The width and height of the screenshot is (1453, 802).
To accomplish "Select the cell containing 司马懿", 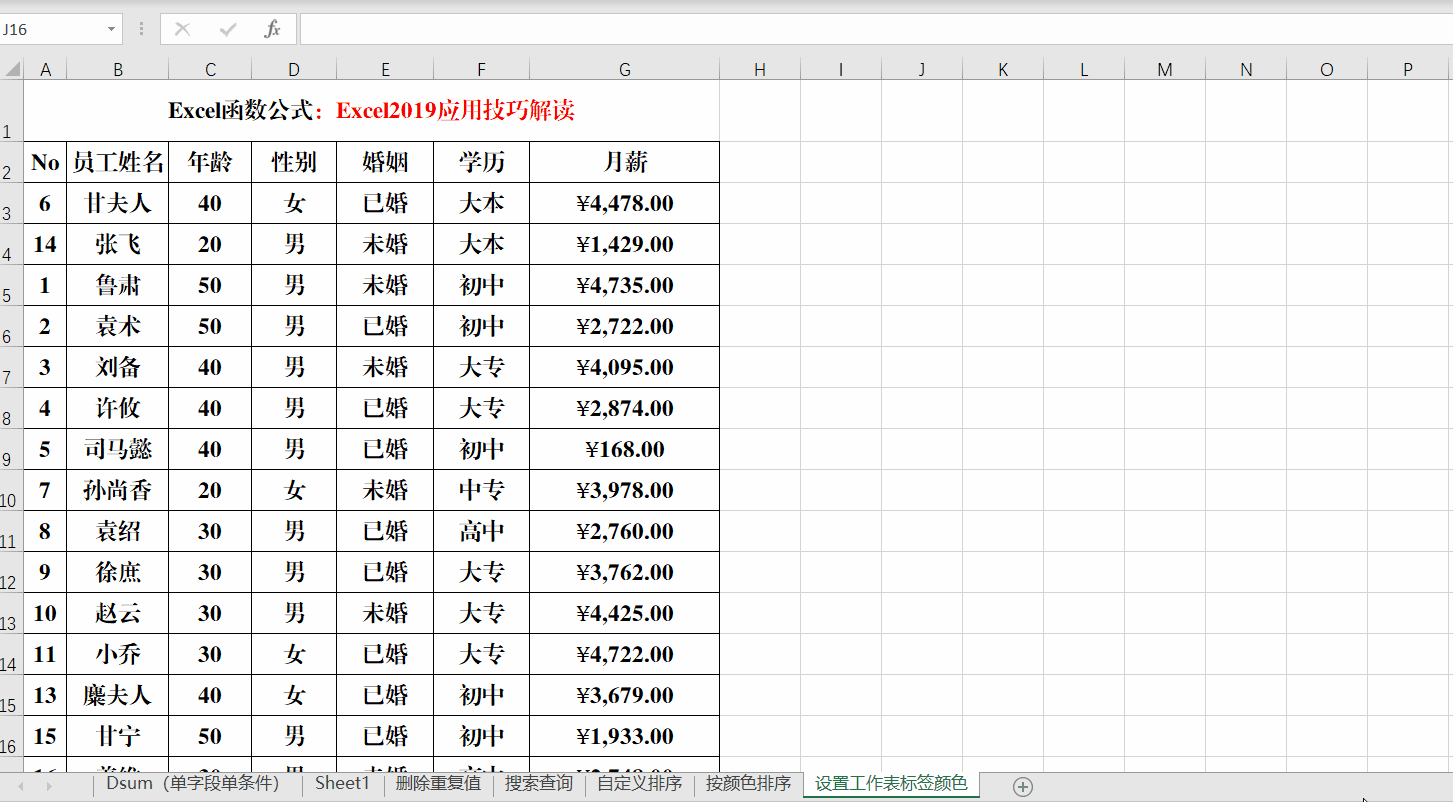I will click(x=118, y=449).
